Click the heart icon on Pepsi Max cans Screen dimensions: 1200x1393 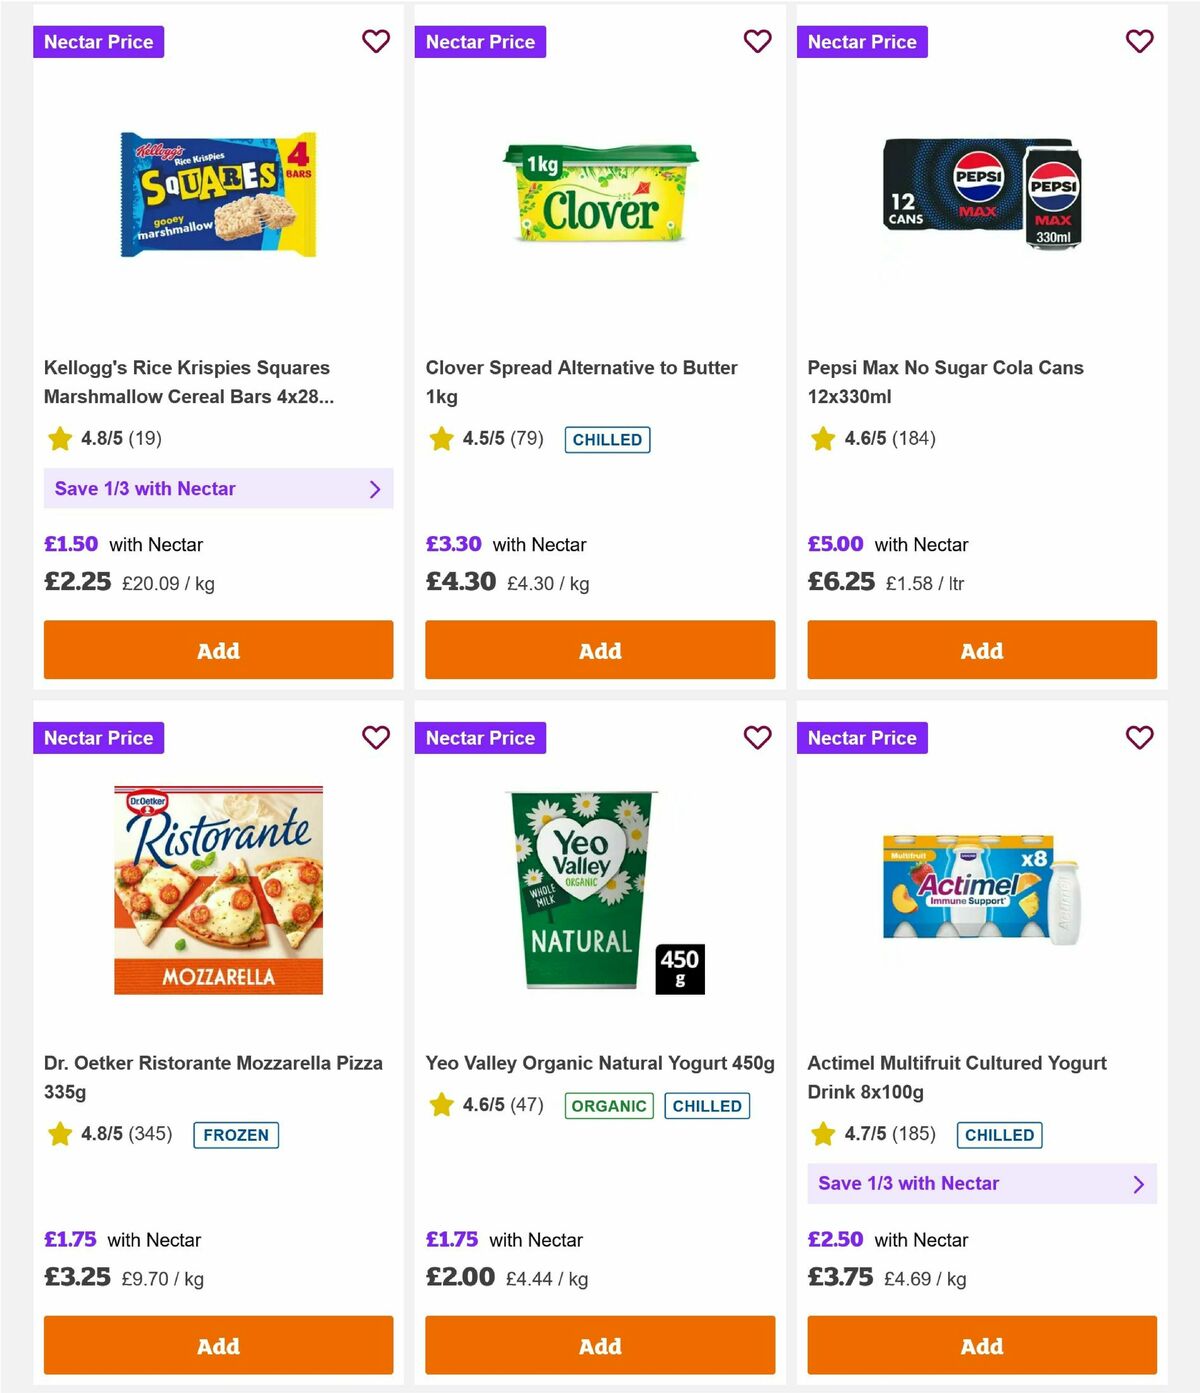[1139, 42]
